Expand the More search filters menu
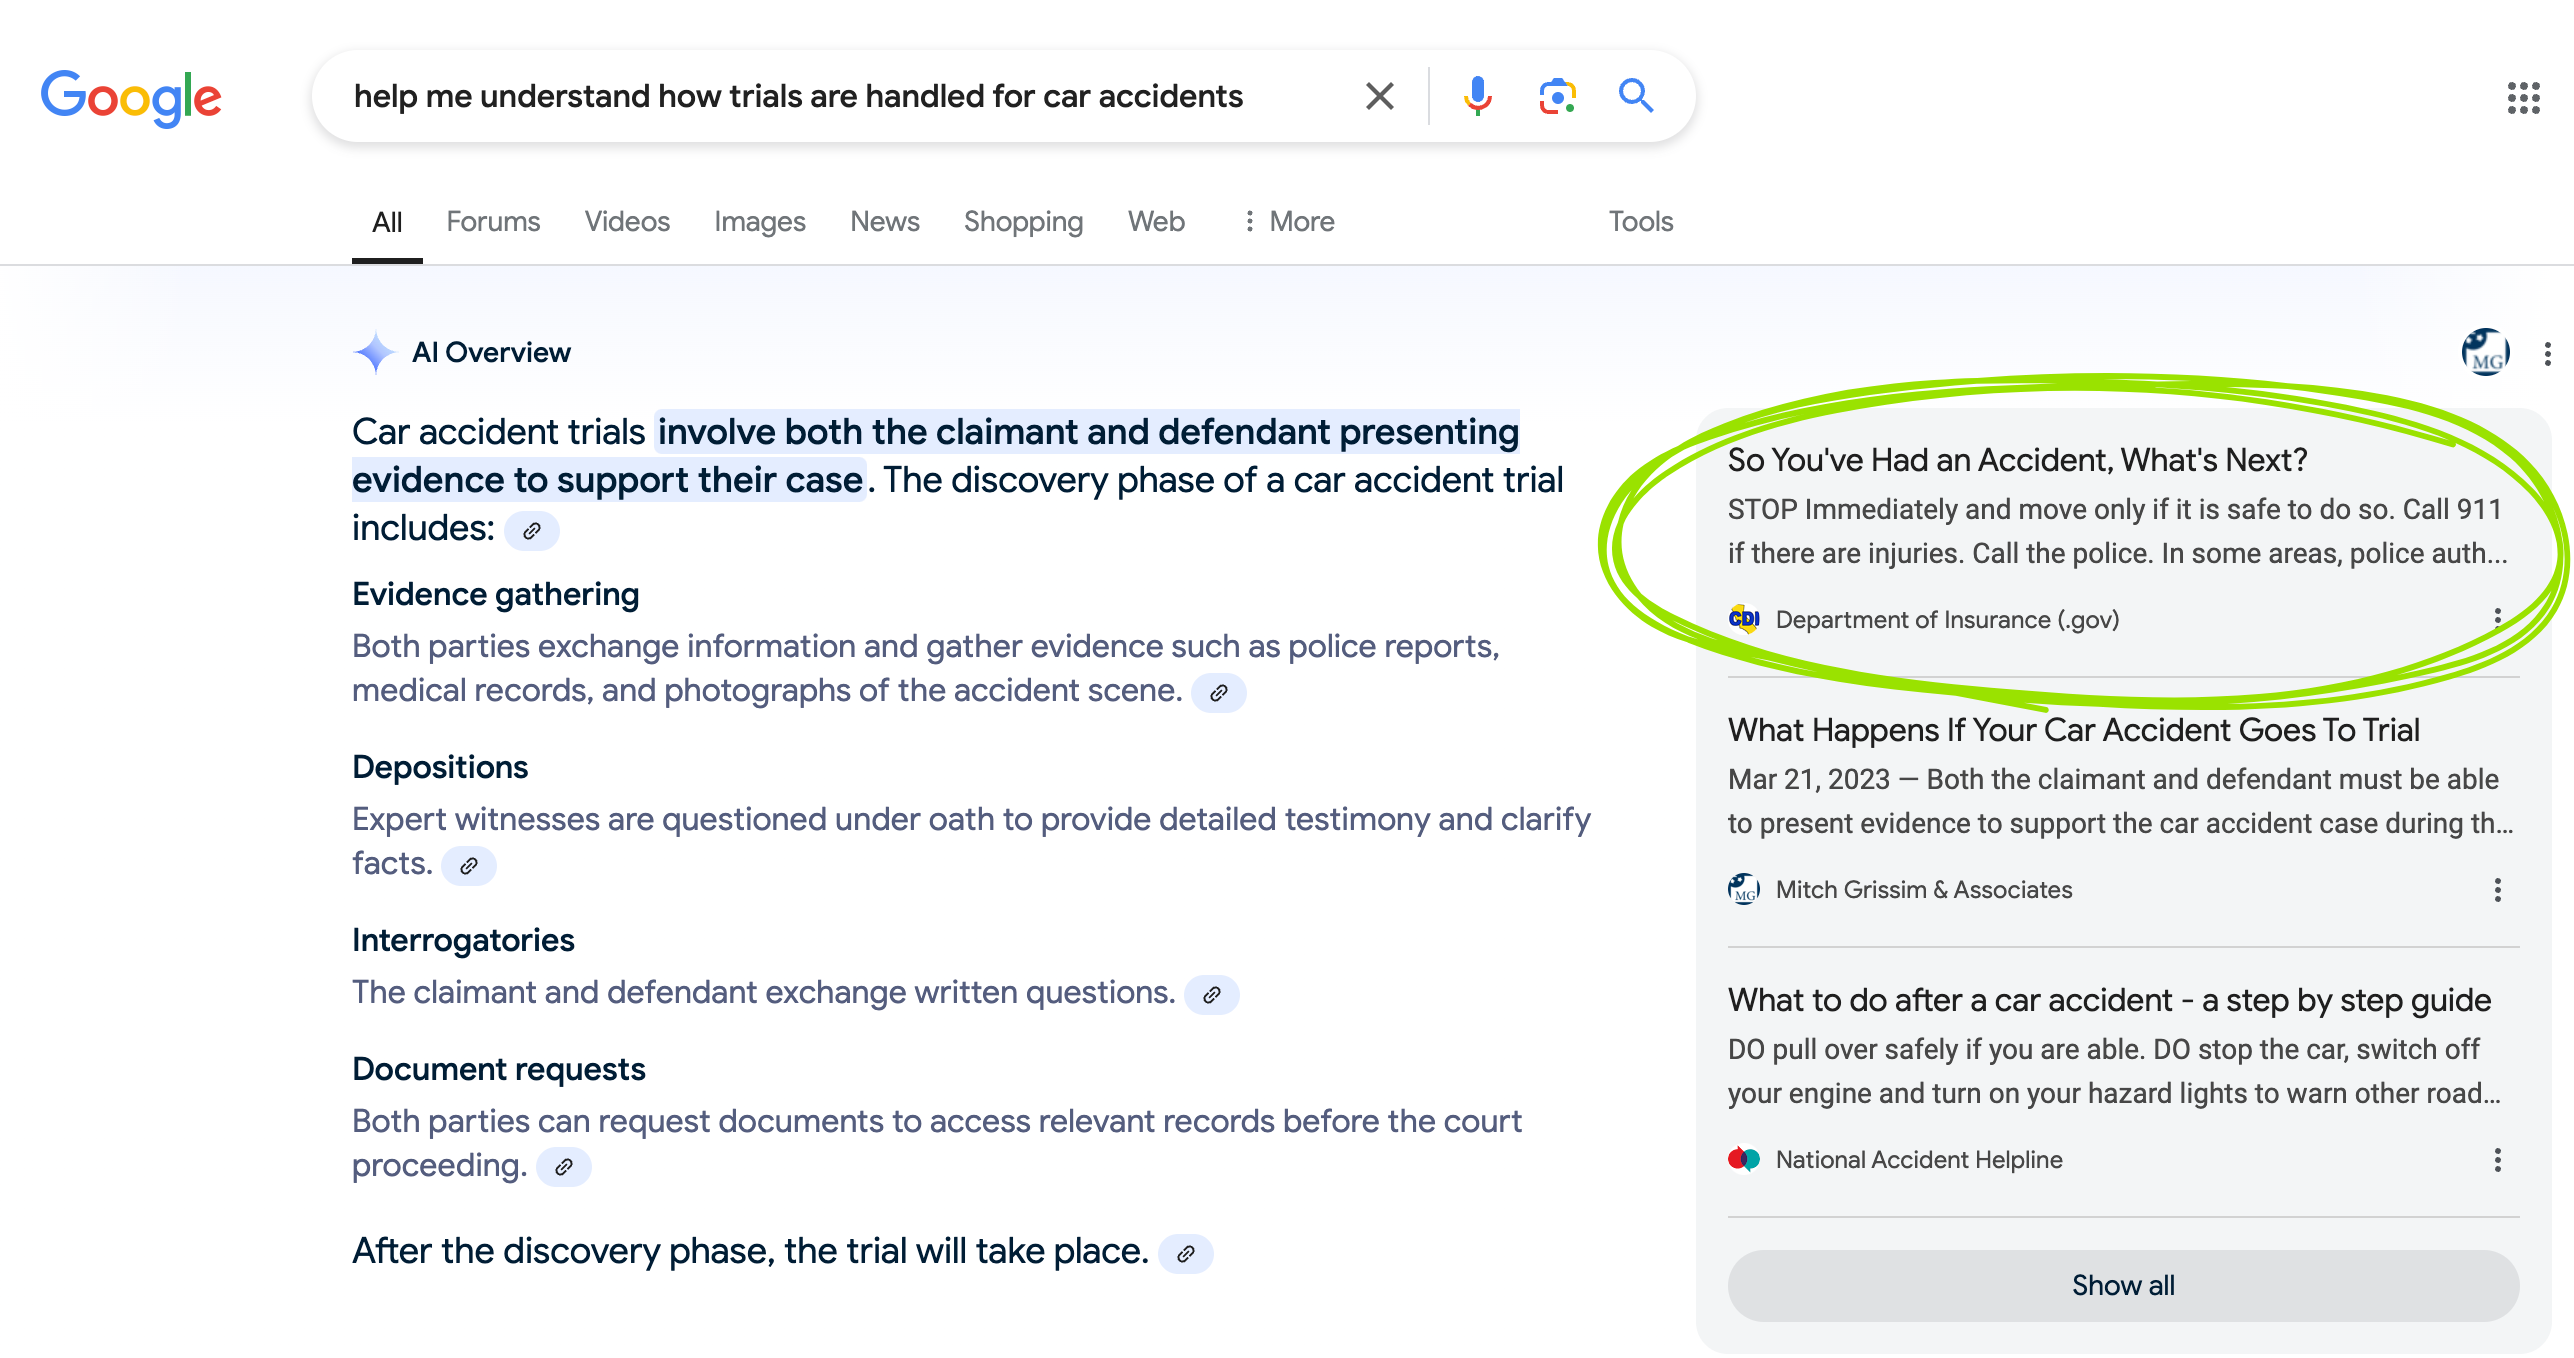Image resolution: width=2574 pixels, height=1358 pixels. pyautogui.click(x=1288, y=221)
